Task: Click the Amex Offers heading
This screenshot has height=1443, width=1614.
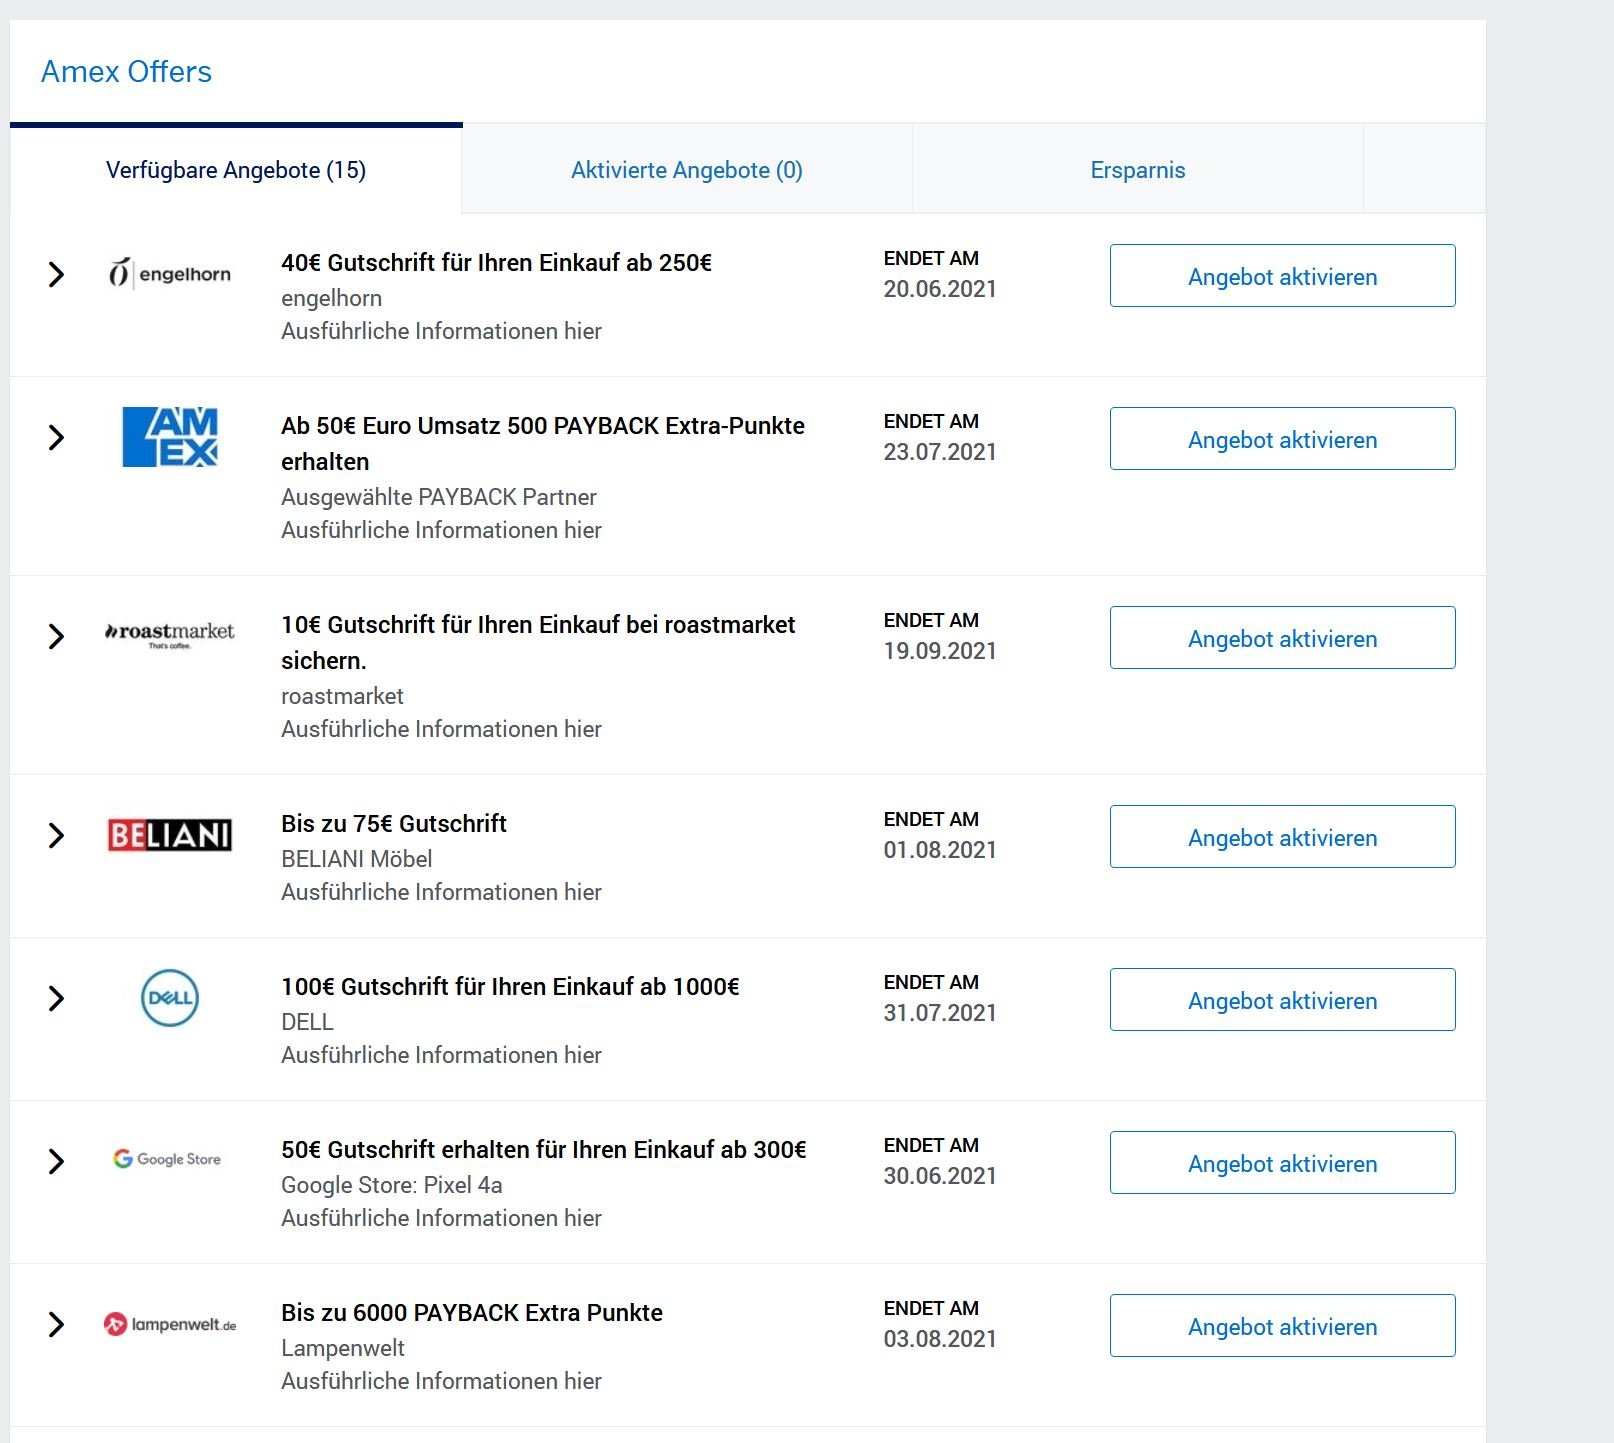Action: pos(126,72)
